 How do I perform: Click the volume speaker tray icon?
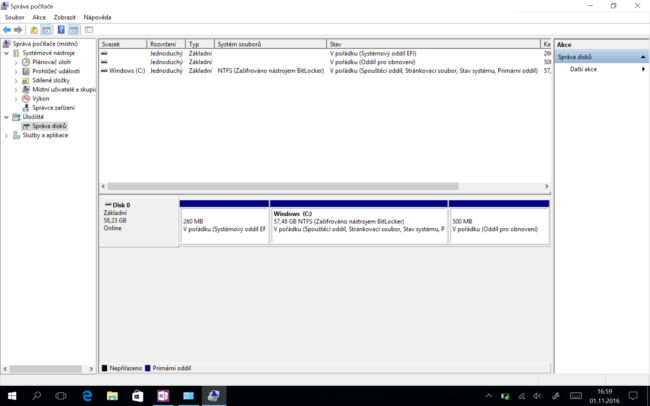point(538,396)
